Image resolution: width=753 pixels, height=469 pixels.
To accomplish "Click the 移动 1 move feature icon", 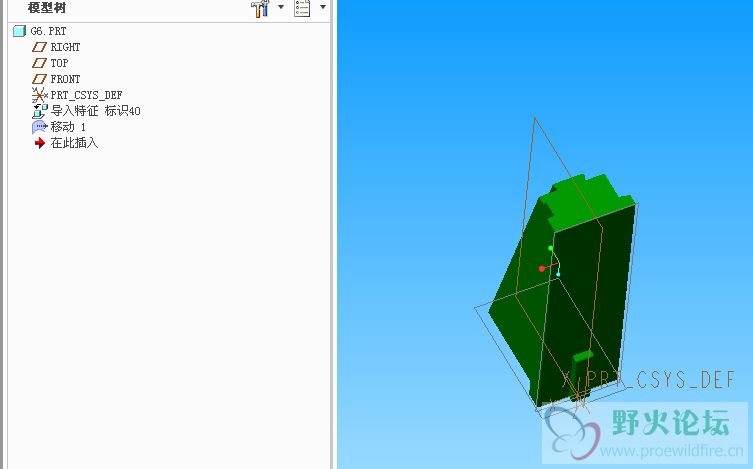I will [x=39, y=127].
